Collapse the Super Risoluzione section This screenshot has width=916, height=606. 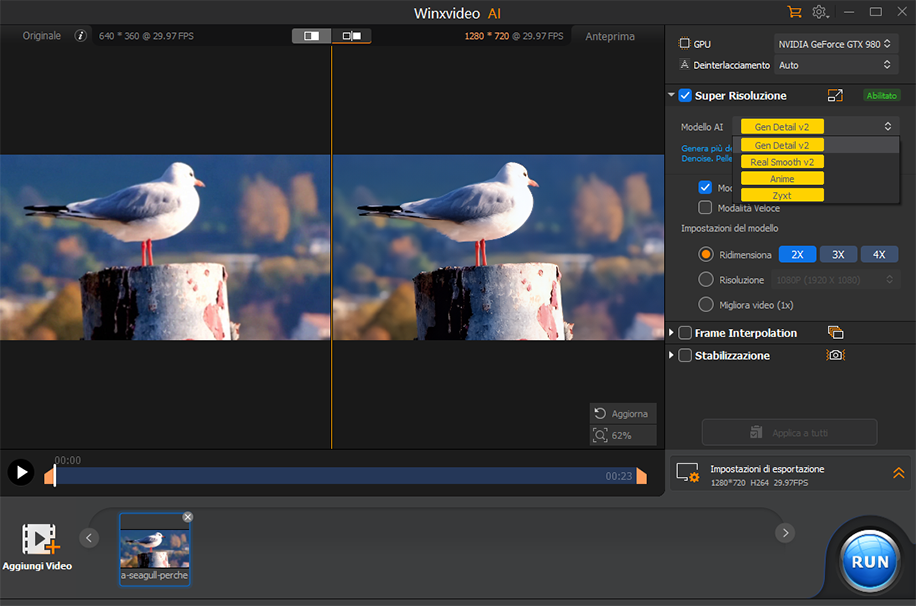coord(671,95)
